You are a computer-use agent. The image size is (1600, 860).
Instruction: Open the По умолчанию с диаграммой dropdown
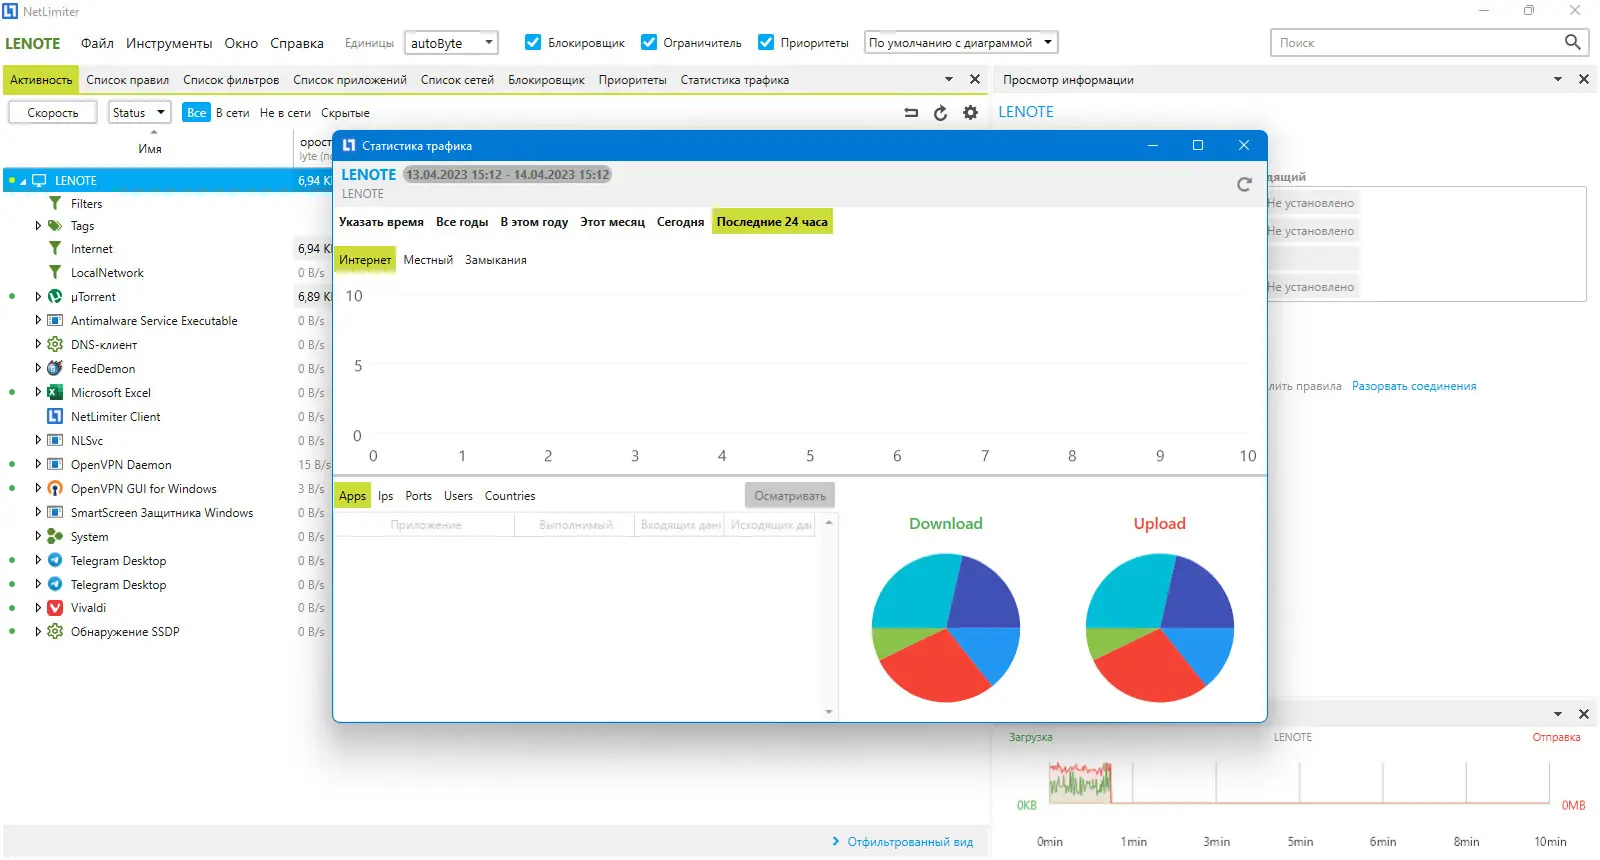coord(961,43)
